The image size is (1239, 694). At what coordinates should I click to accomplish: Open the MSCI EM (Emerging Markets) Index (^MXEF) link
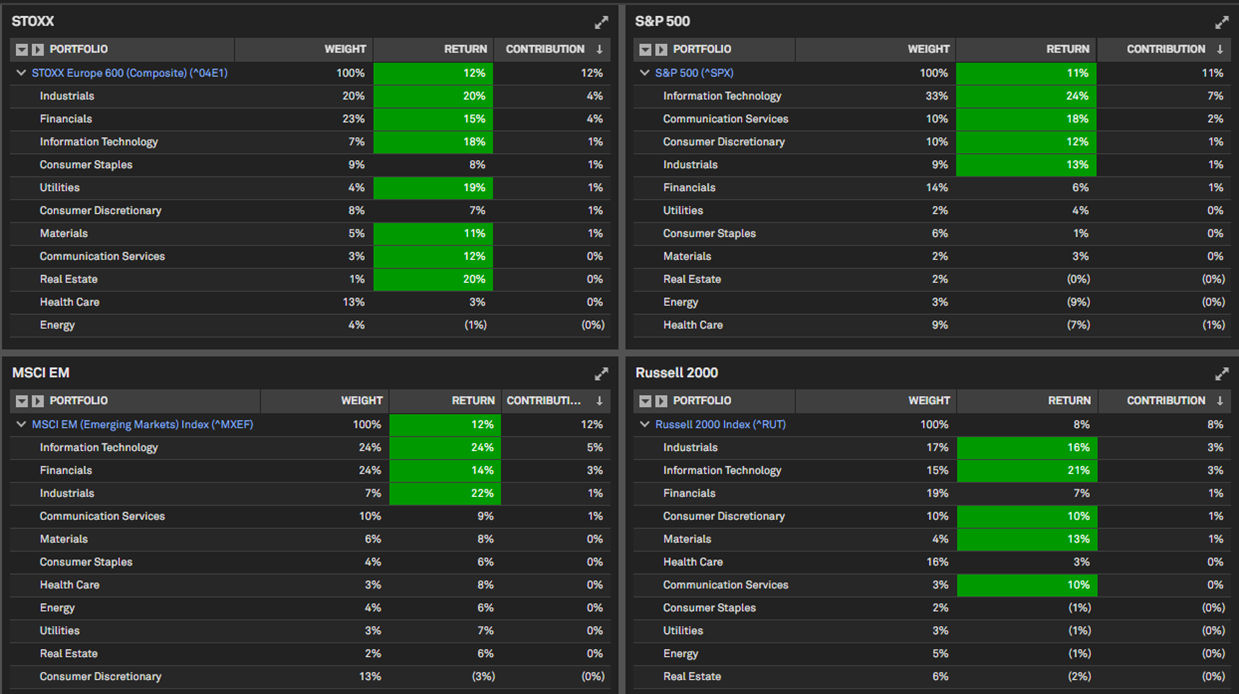click(143, 425)
